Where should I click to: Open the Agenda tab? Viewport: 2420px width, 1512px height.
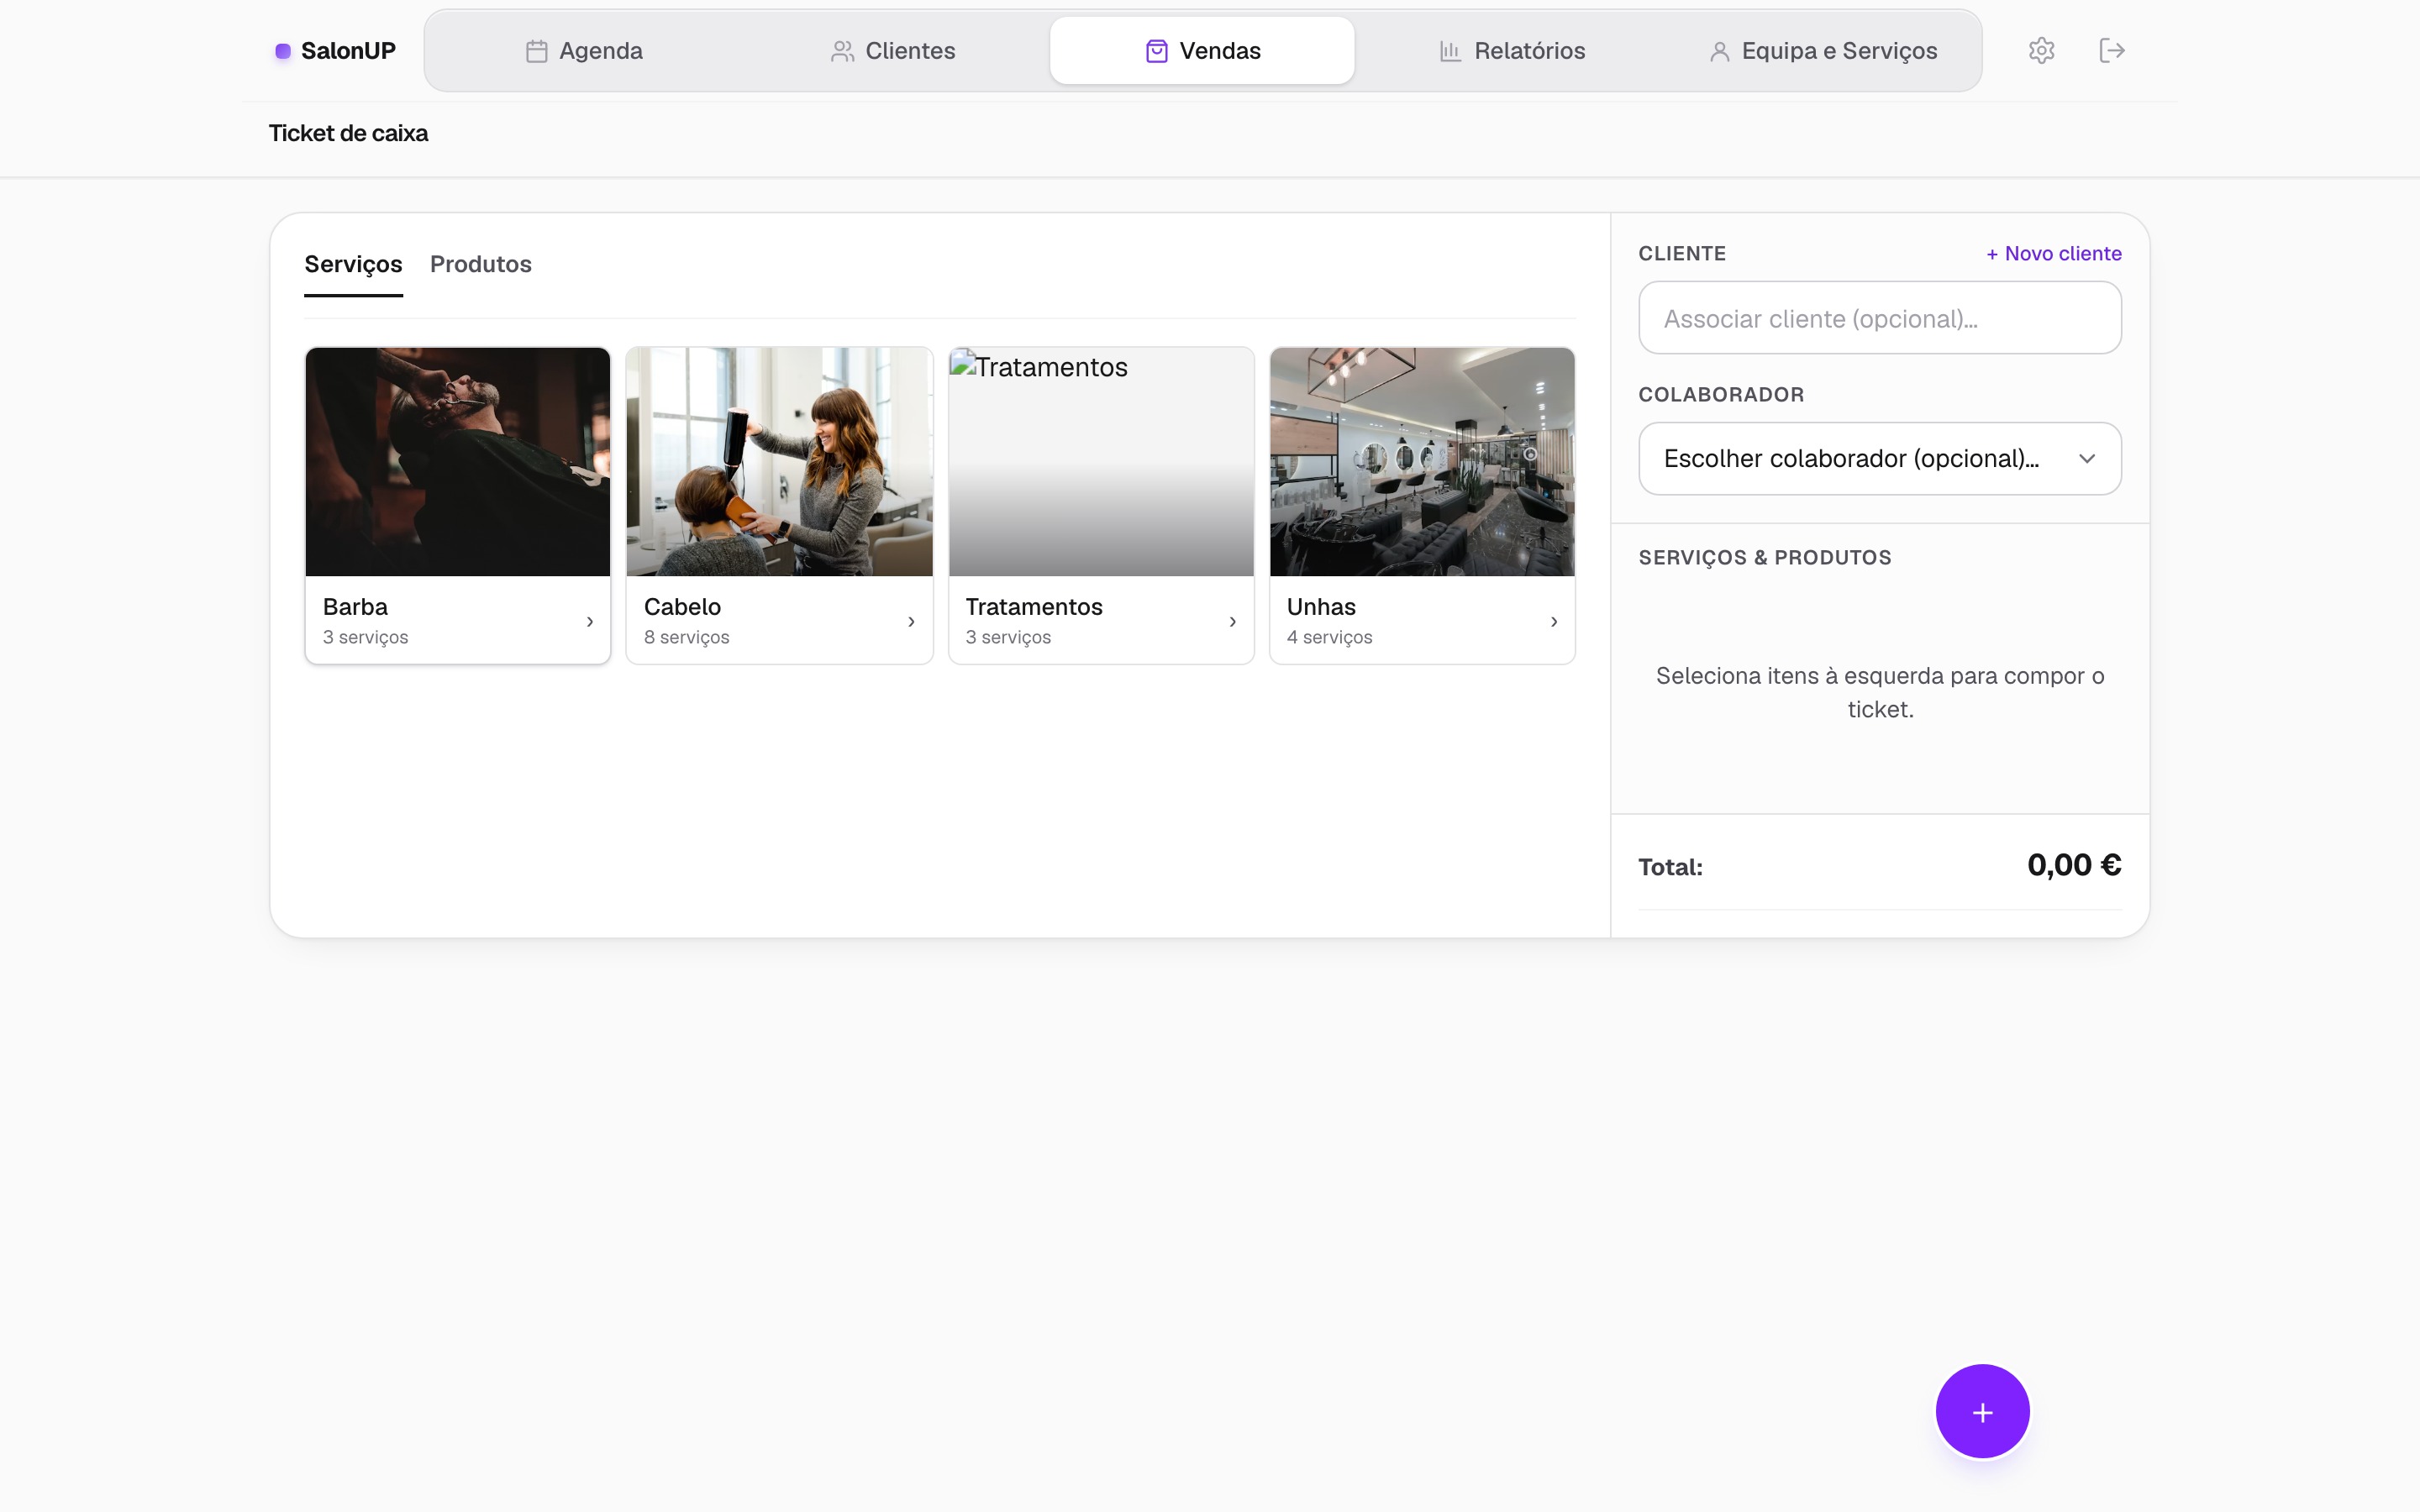(584, 51)
